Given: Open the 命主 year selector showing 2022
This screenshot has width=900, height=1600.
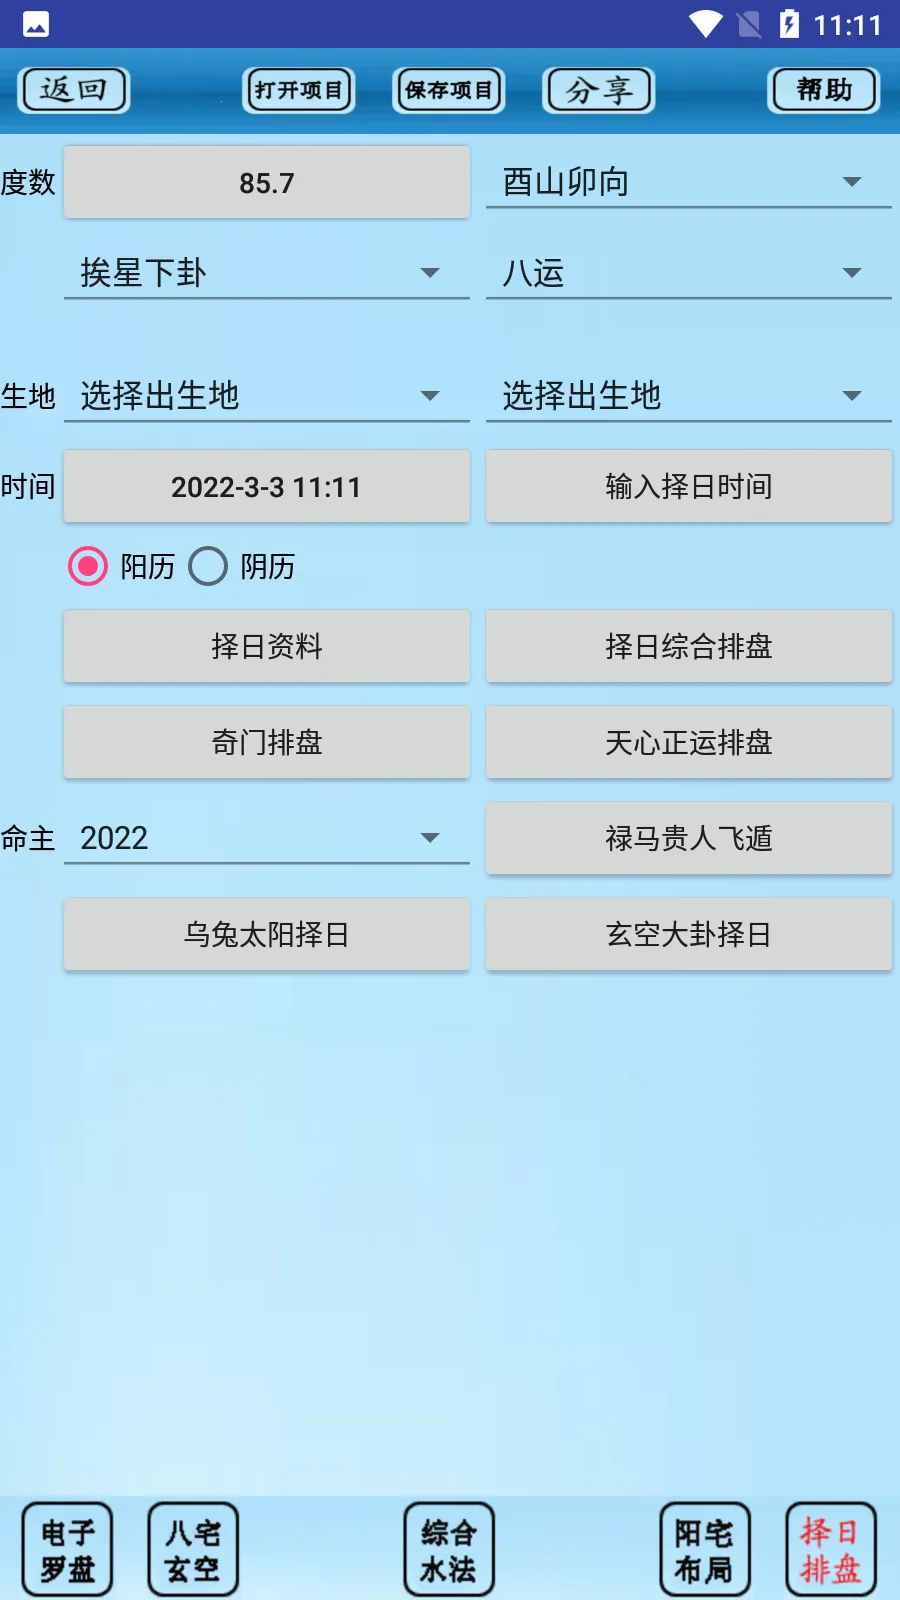Looking at the screenshot, I should (x=266, y=837).
